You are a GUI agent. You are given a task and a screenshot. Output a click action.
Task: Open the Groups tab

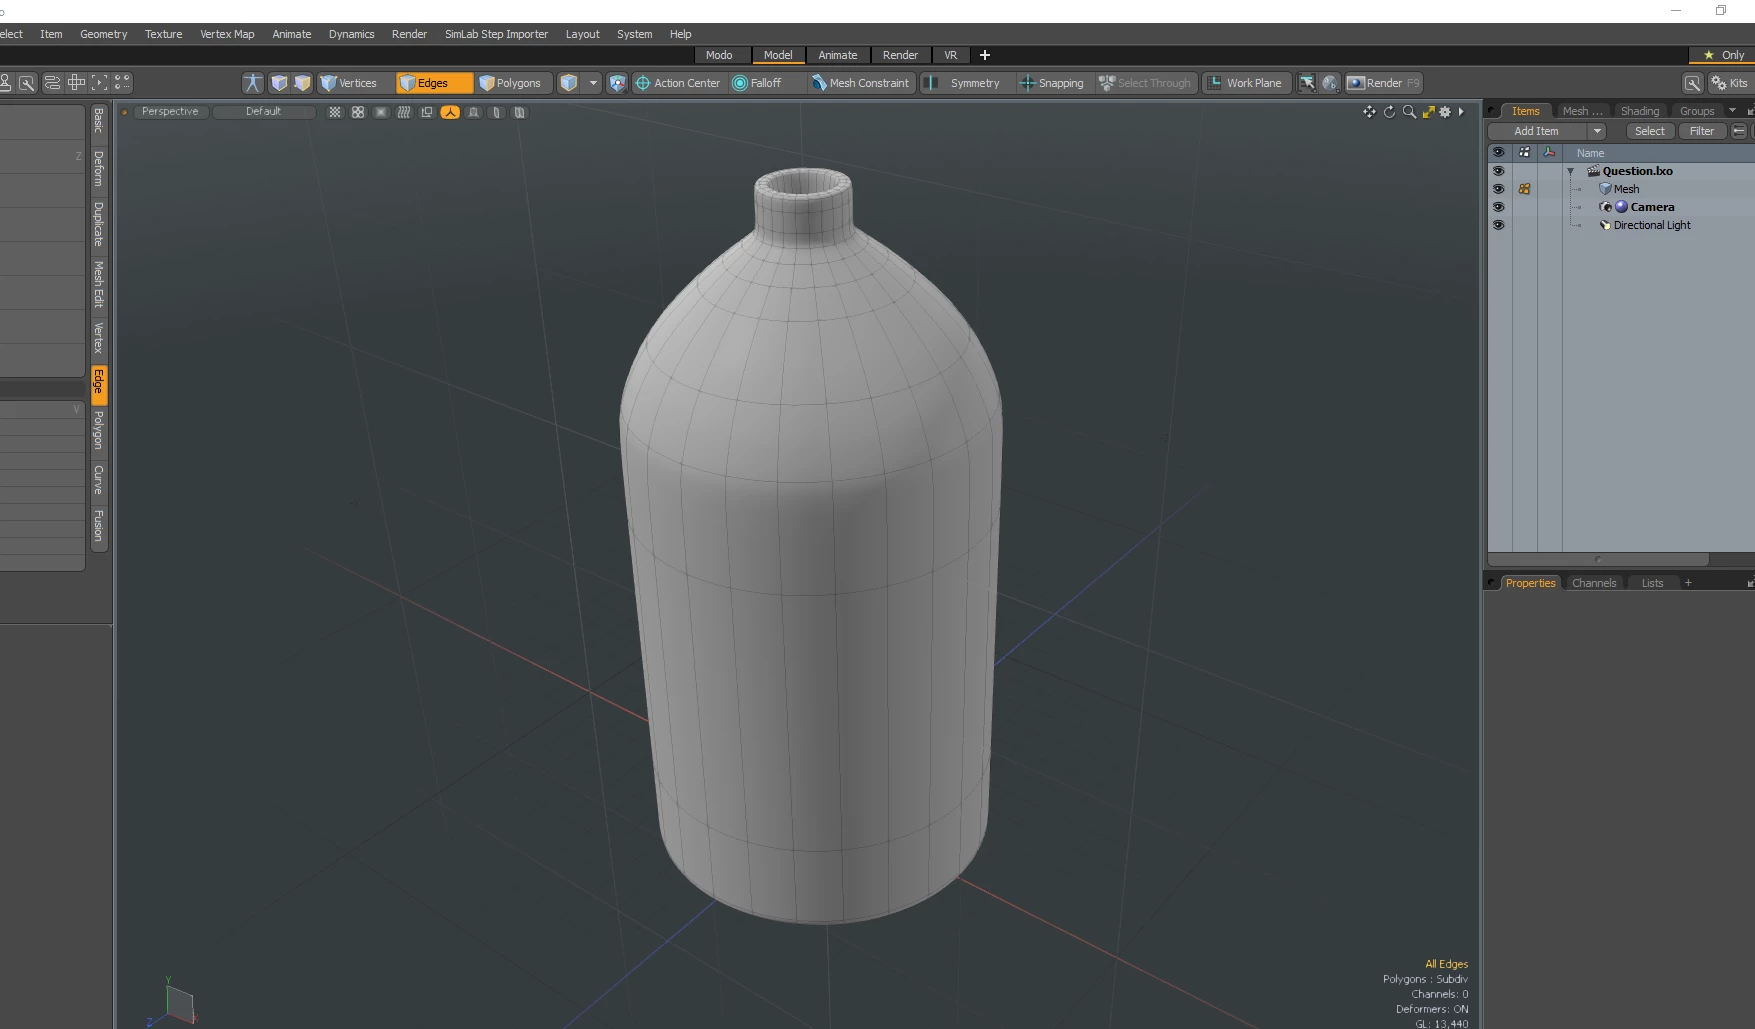(x=1696, y=111)
